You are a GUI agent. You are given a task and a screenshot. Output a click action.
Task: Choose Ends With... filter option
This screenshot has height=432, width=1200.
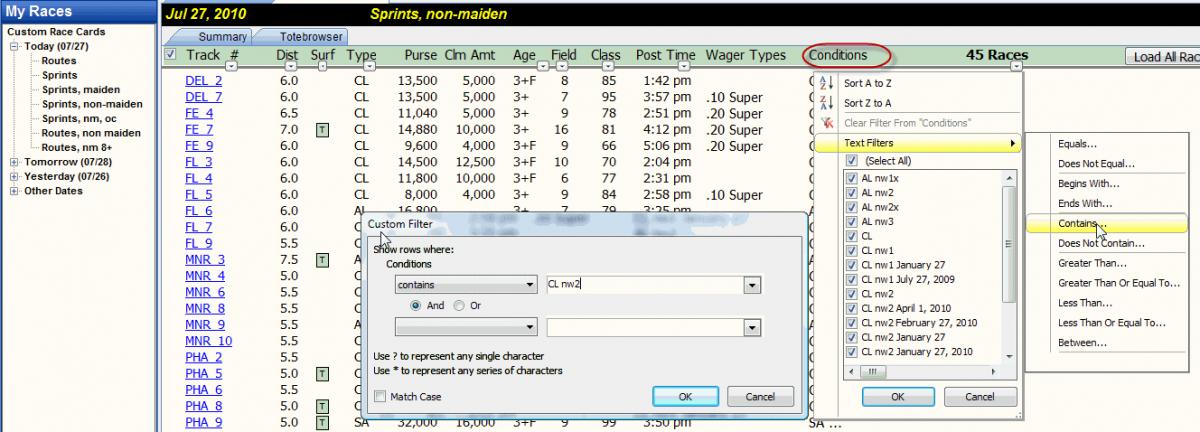[x=1083, y=204]
